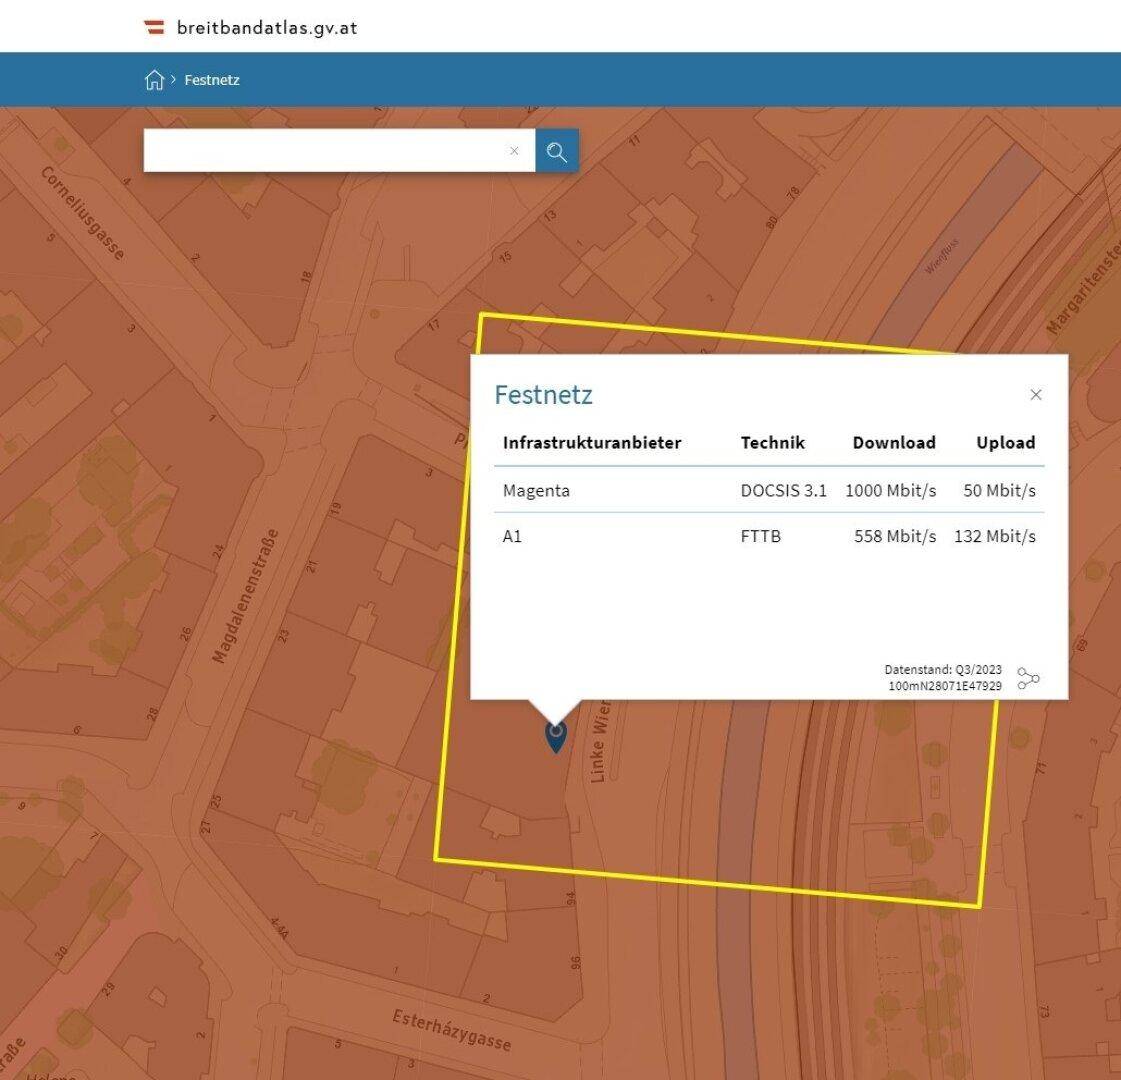
Task: Close the Festnetz popup
Action: pos(1036,395)
